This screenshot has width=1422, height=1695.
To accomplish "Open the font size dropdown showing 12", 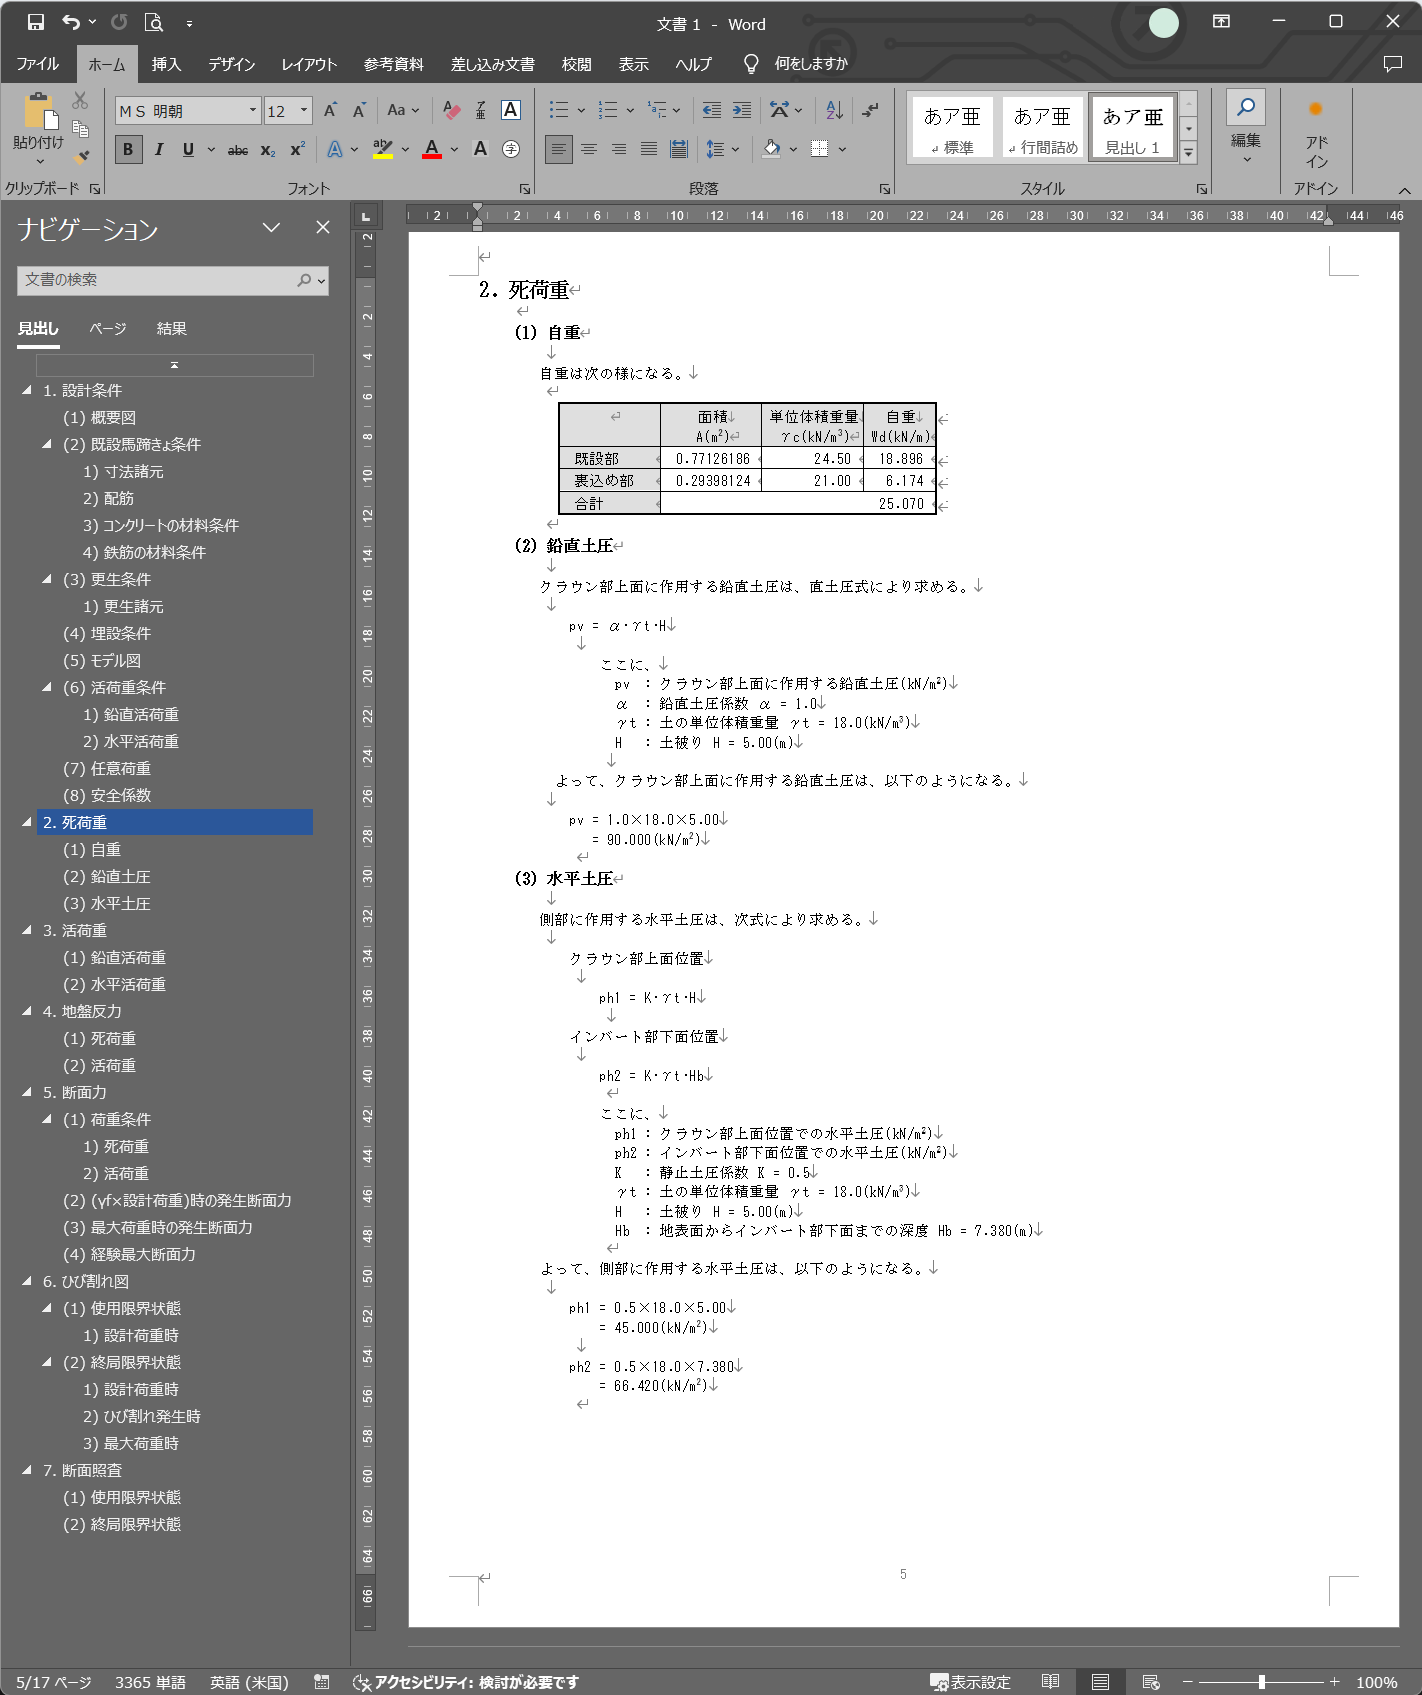I will coord(304,110).
